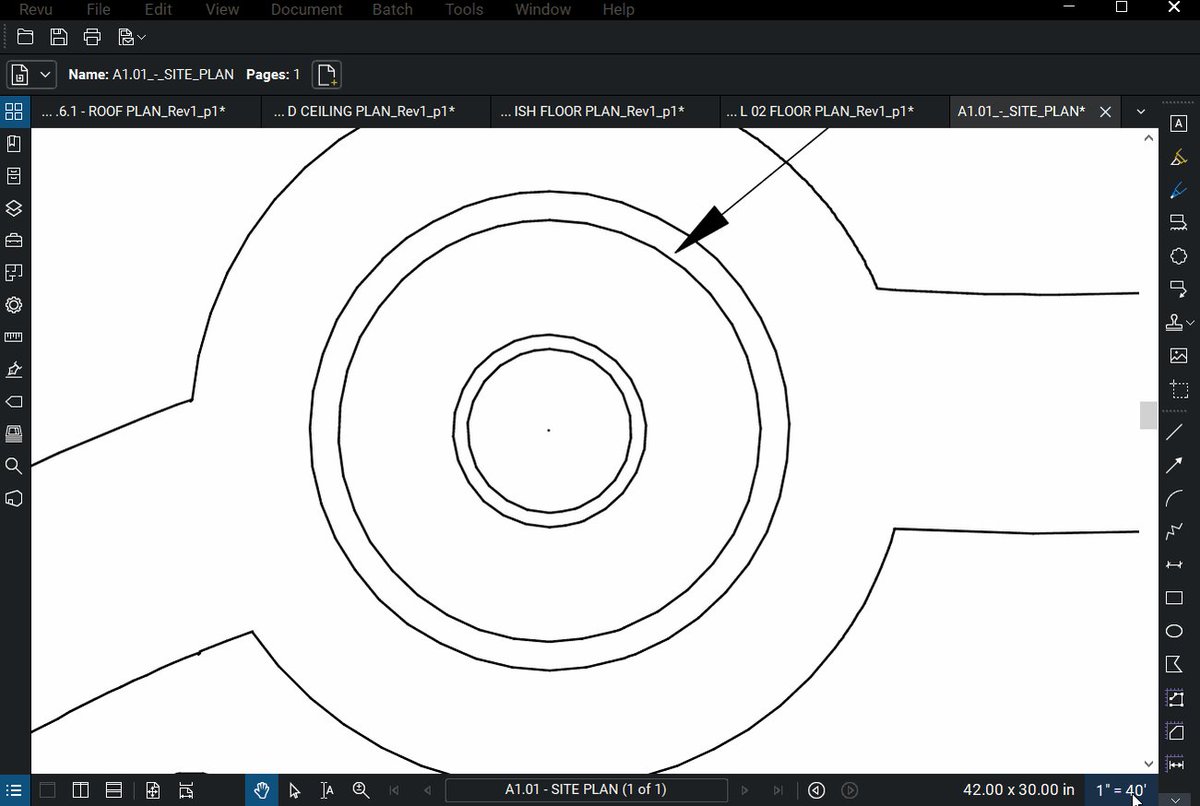Toggle the Pan hand tool
Viewport: 1200px width, 806px height.
click(261, 790)
